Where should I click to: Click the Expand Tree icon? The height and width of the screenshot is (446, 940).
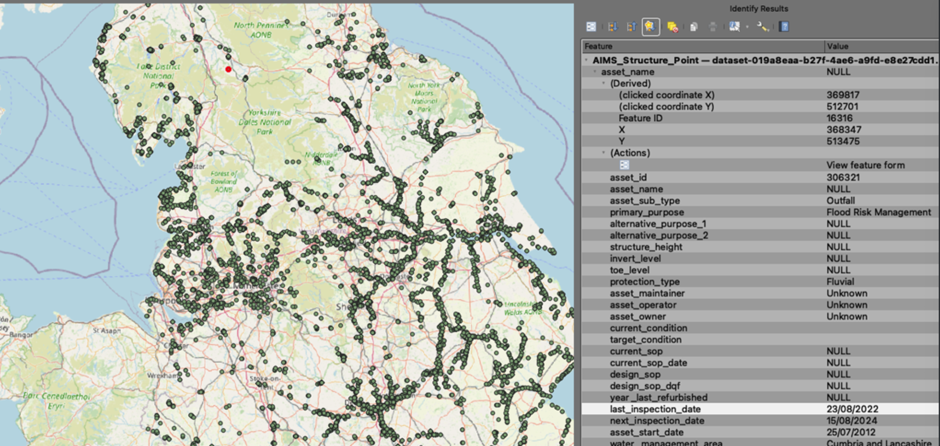[x=612, y=27]
